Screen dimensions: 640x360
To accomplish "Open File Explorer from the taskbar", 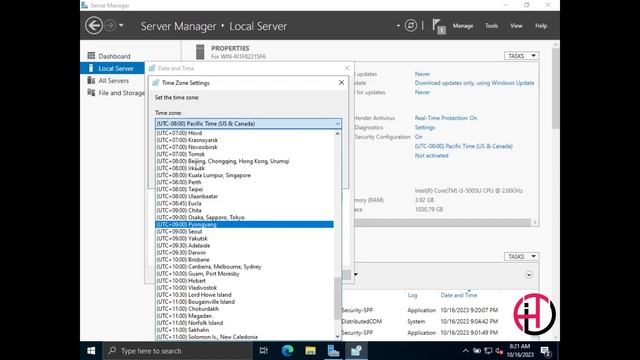I will coord(311,351).
